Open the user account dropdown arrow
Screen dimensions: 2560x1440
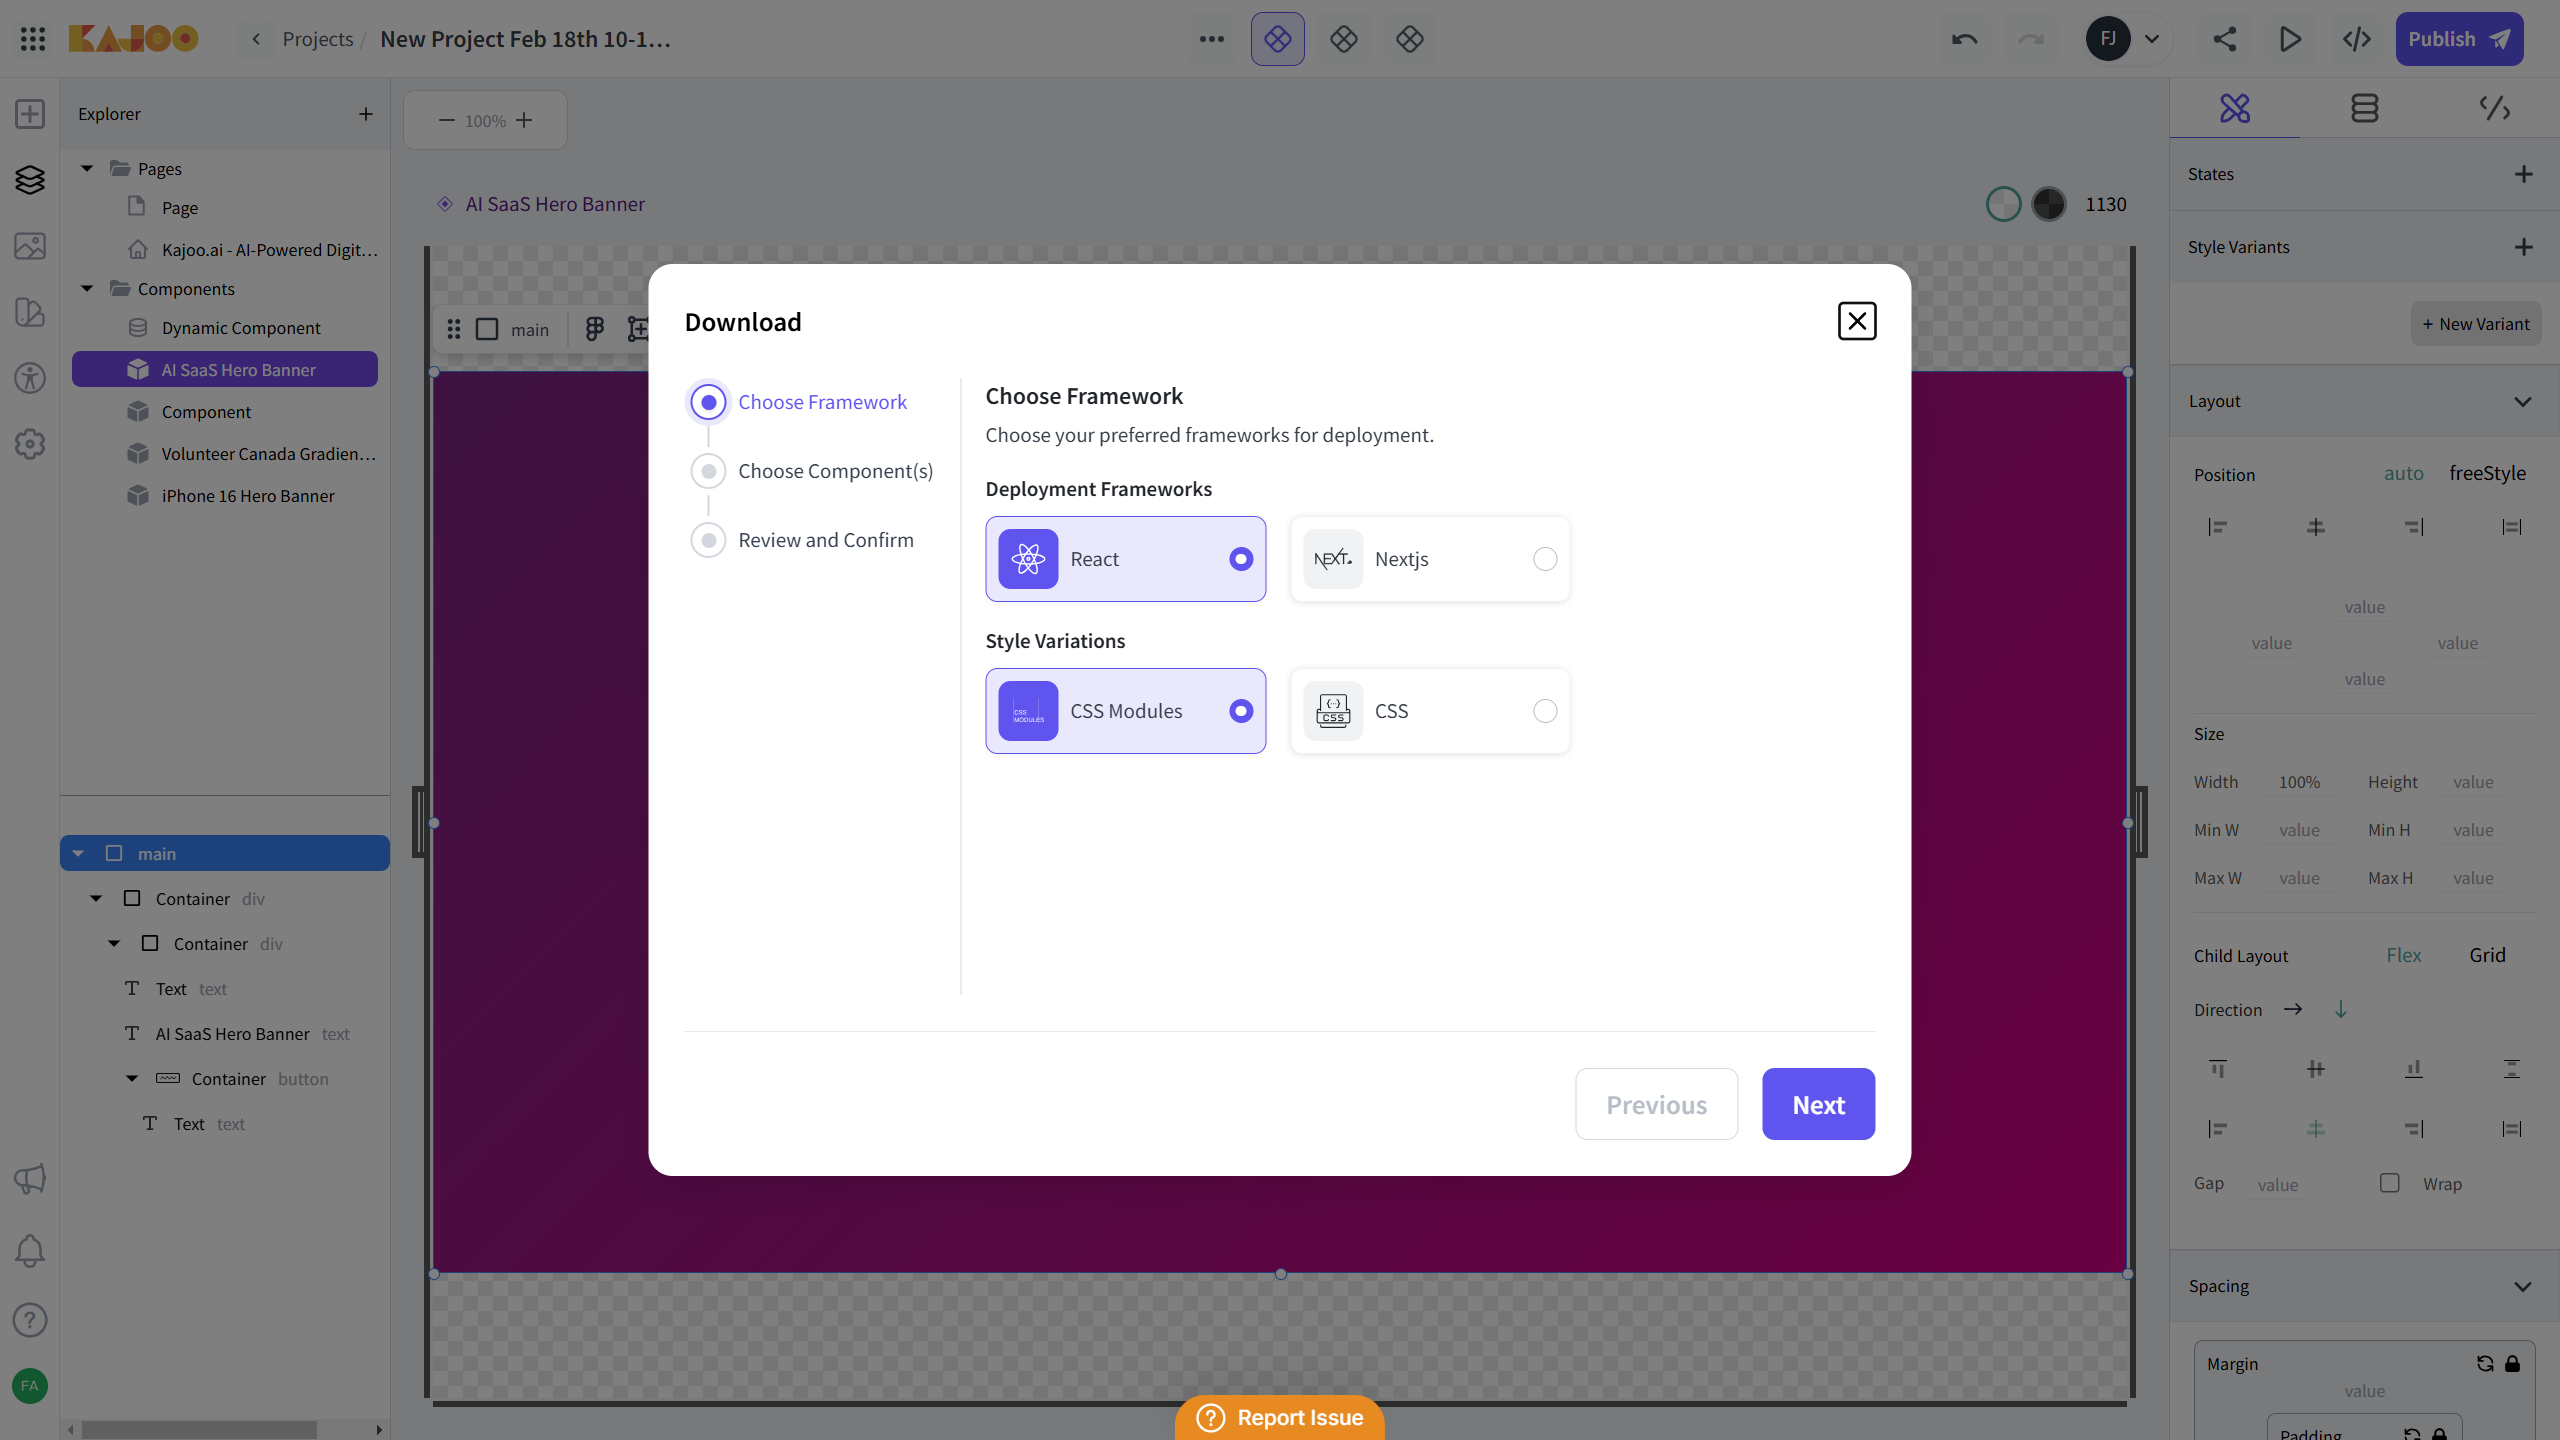tap(2152, 39)
